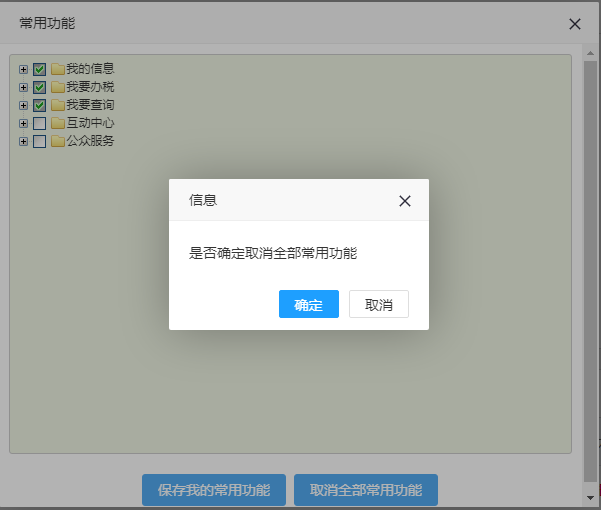Screen dimensions: 601x510
Task: Click the 互动中心 folder icon
Action: [57, 123]
